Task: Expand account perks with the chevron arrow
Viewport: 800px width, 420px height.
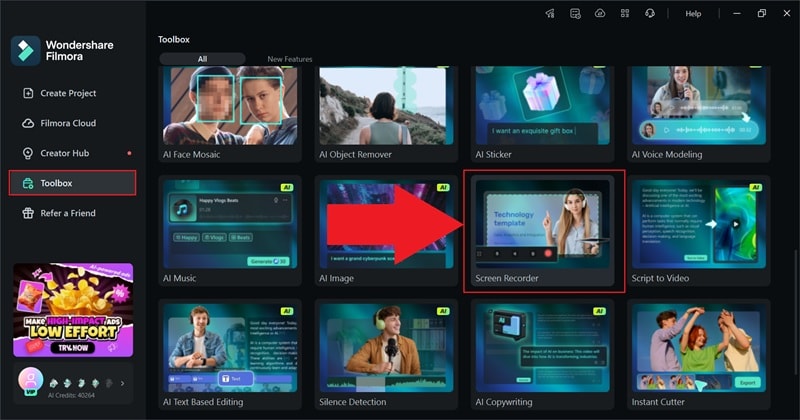Action: click(x=122, y=383)
